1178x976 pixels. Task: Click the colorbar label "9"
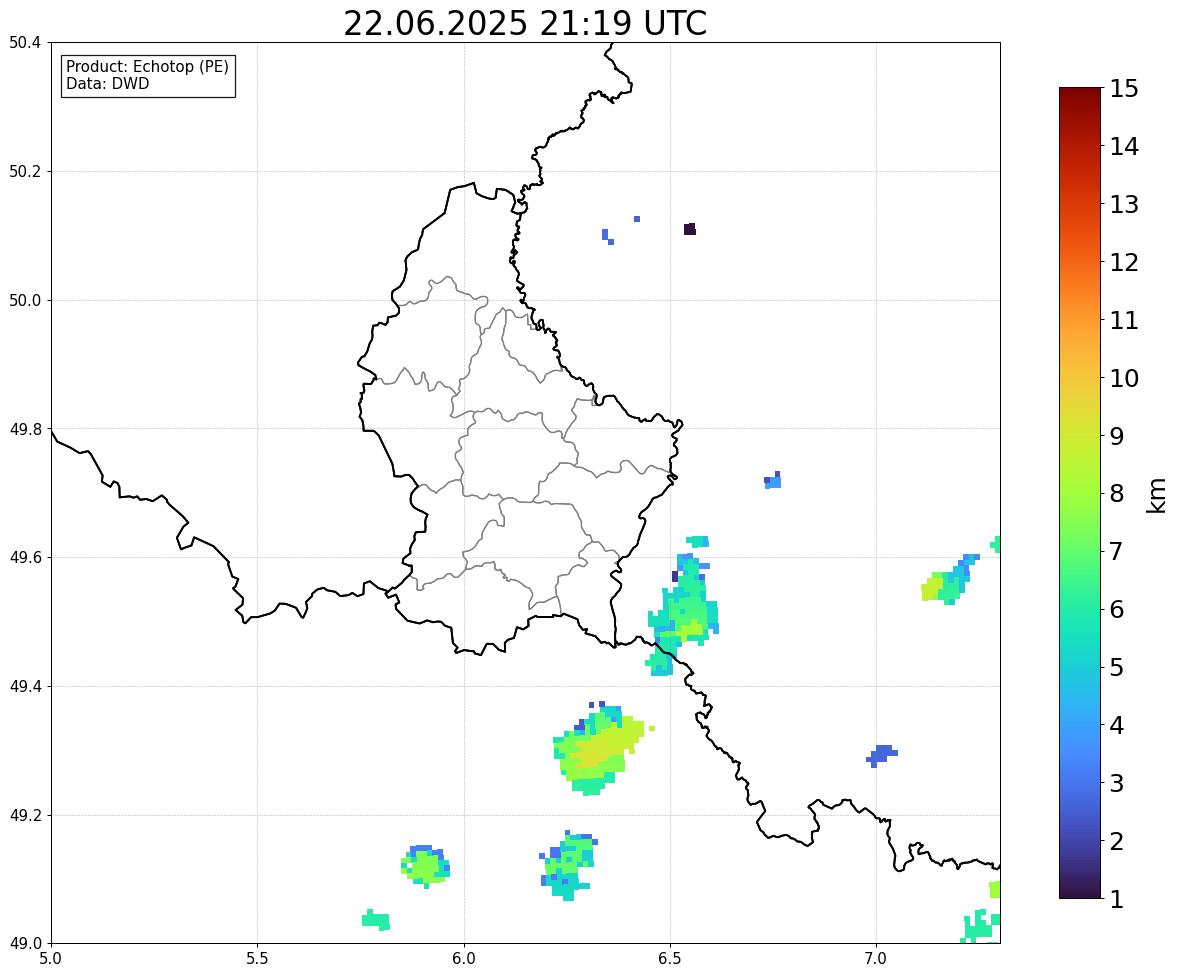pos(1117,436)
